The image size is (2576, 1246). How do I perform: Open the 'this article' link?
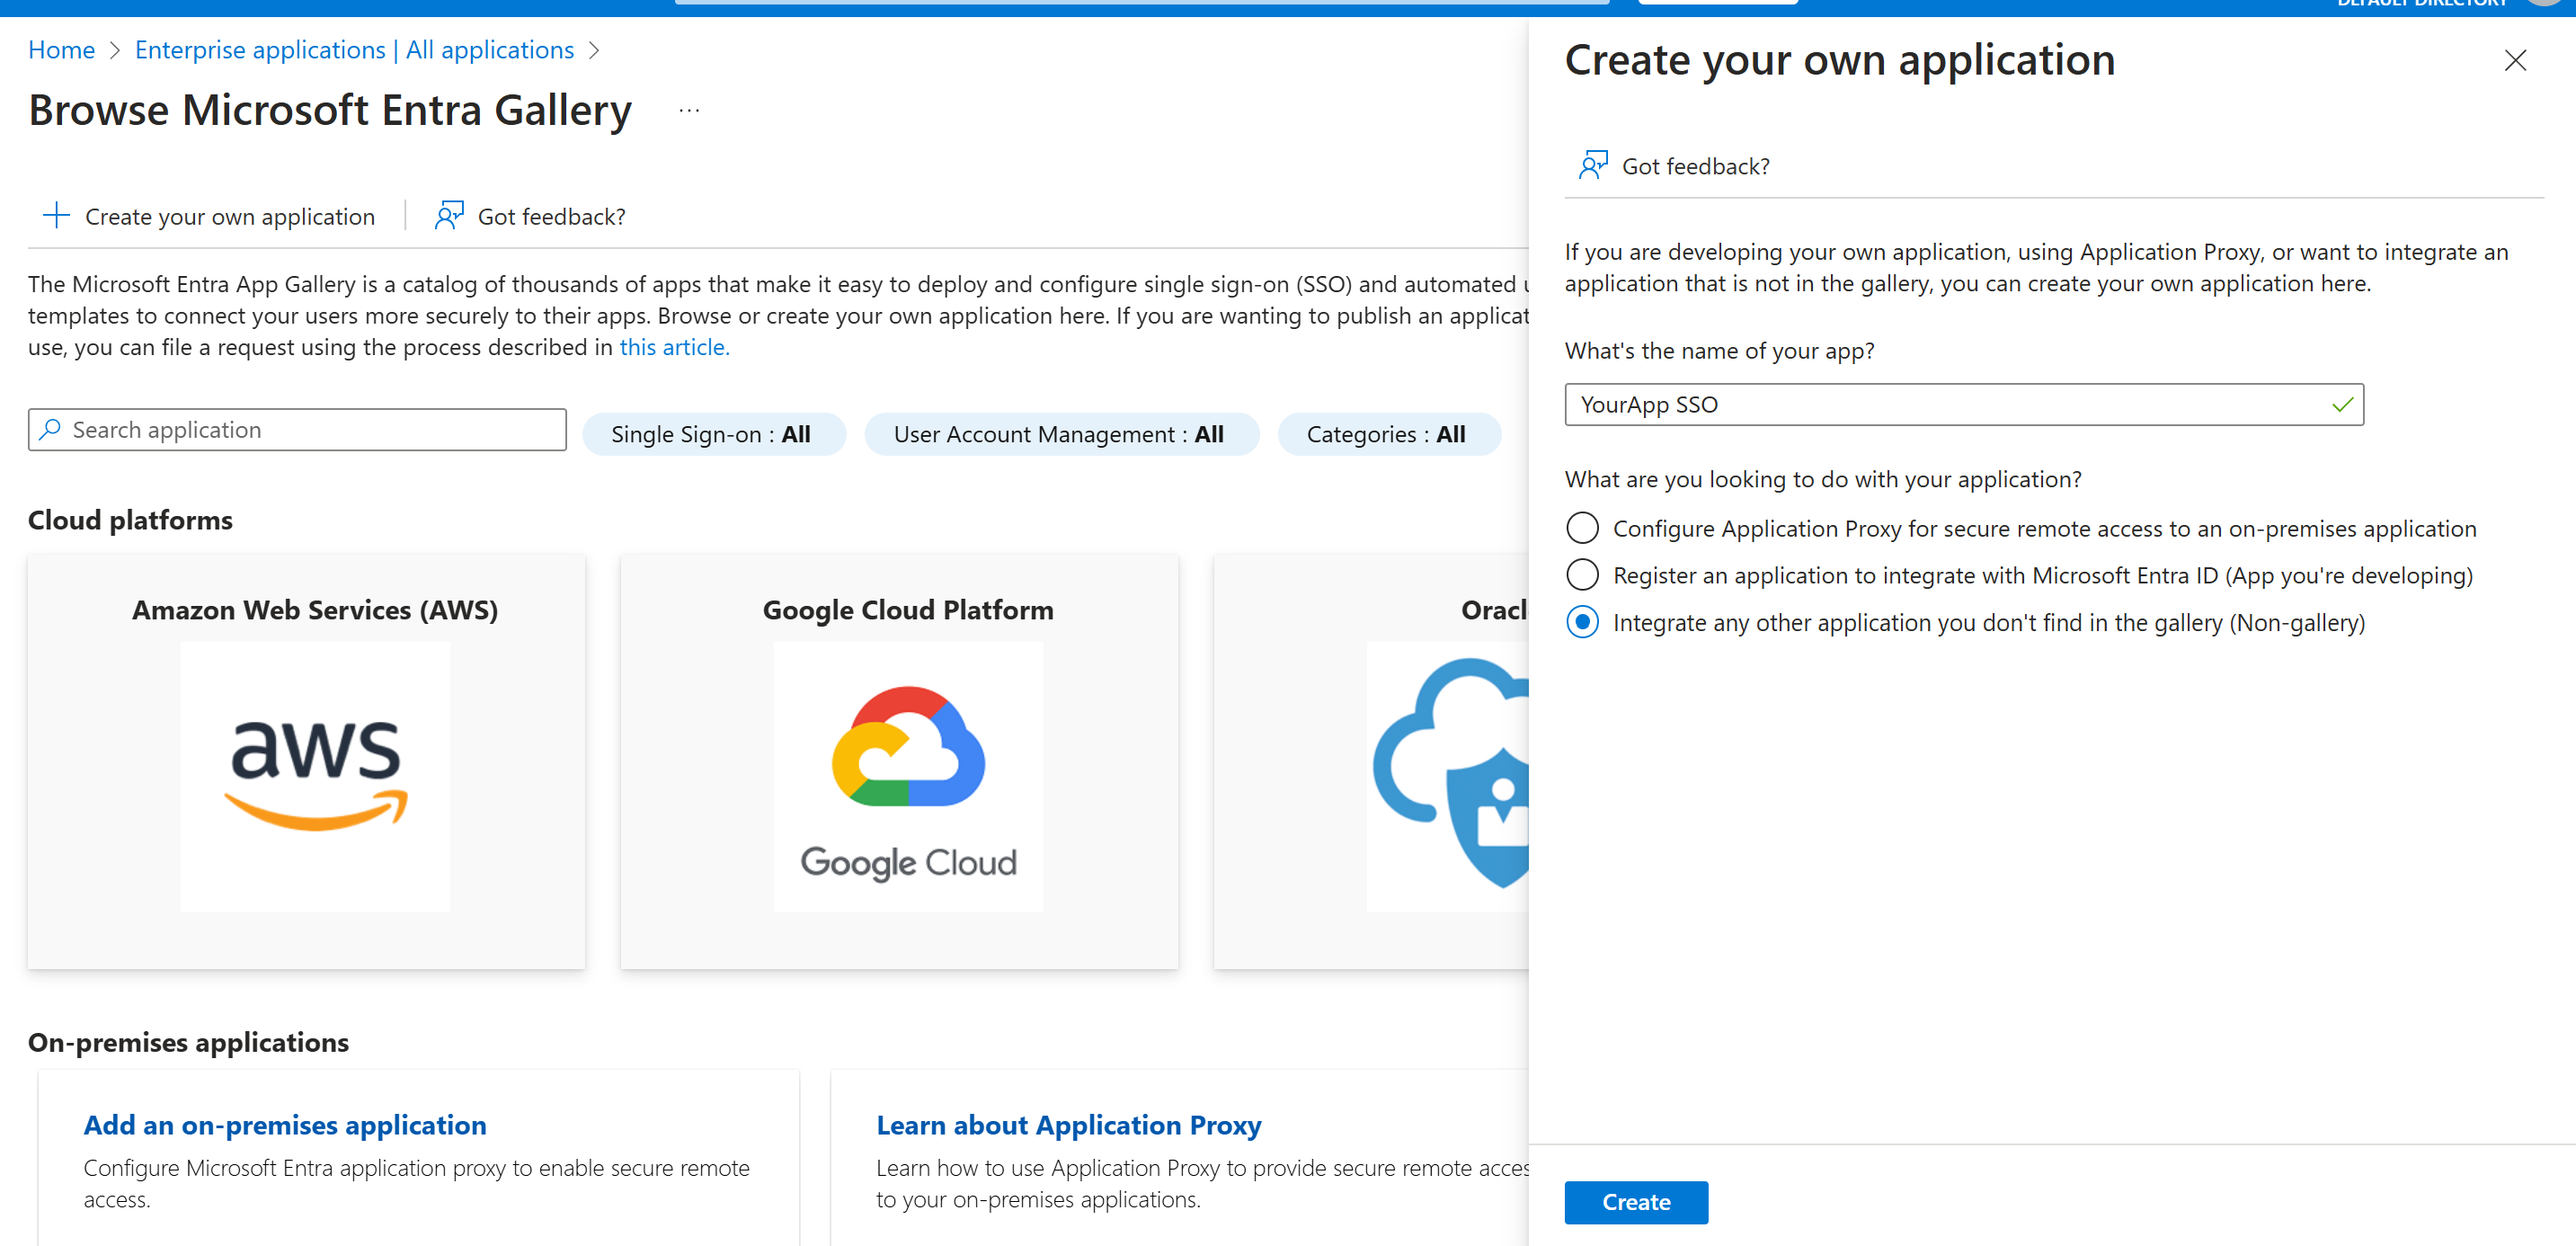pos(674,347)
